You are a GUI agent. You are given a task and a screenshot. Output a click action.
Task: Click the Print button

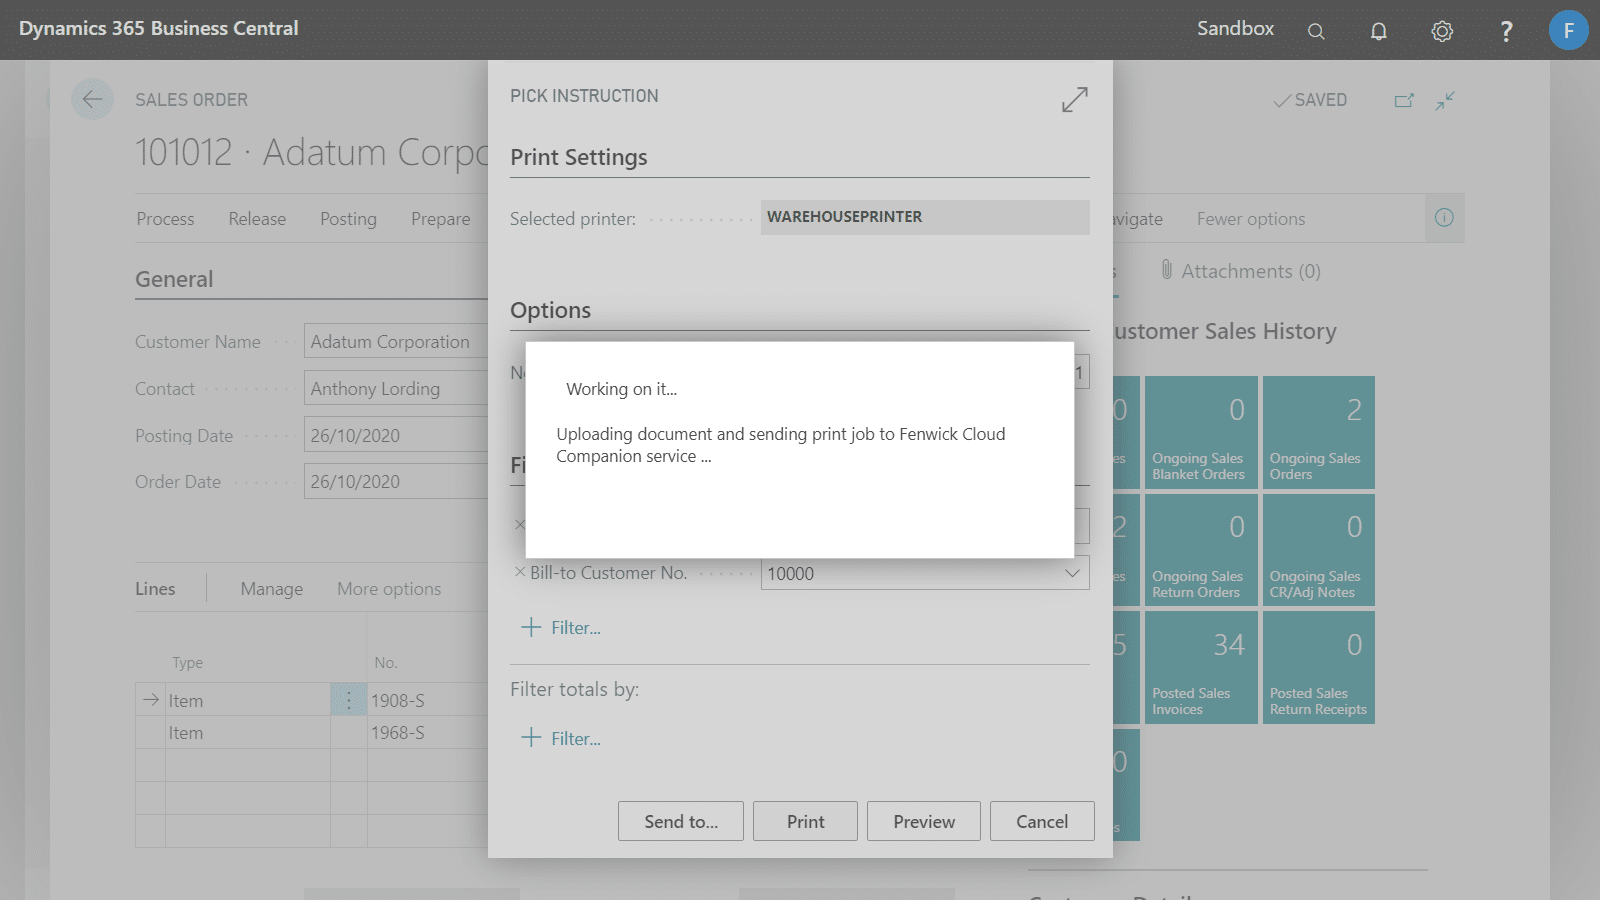pos(805,821)
